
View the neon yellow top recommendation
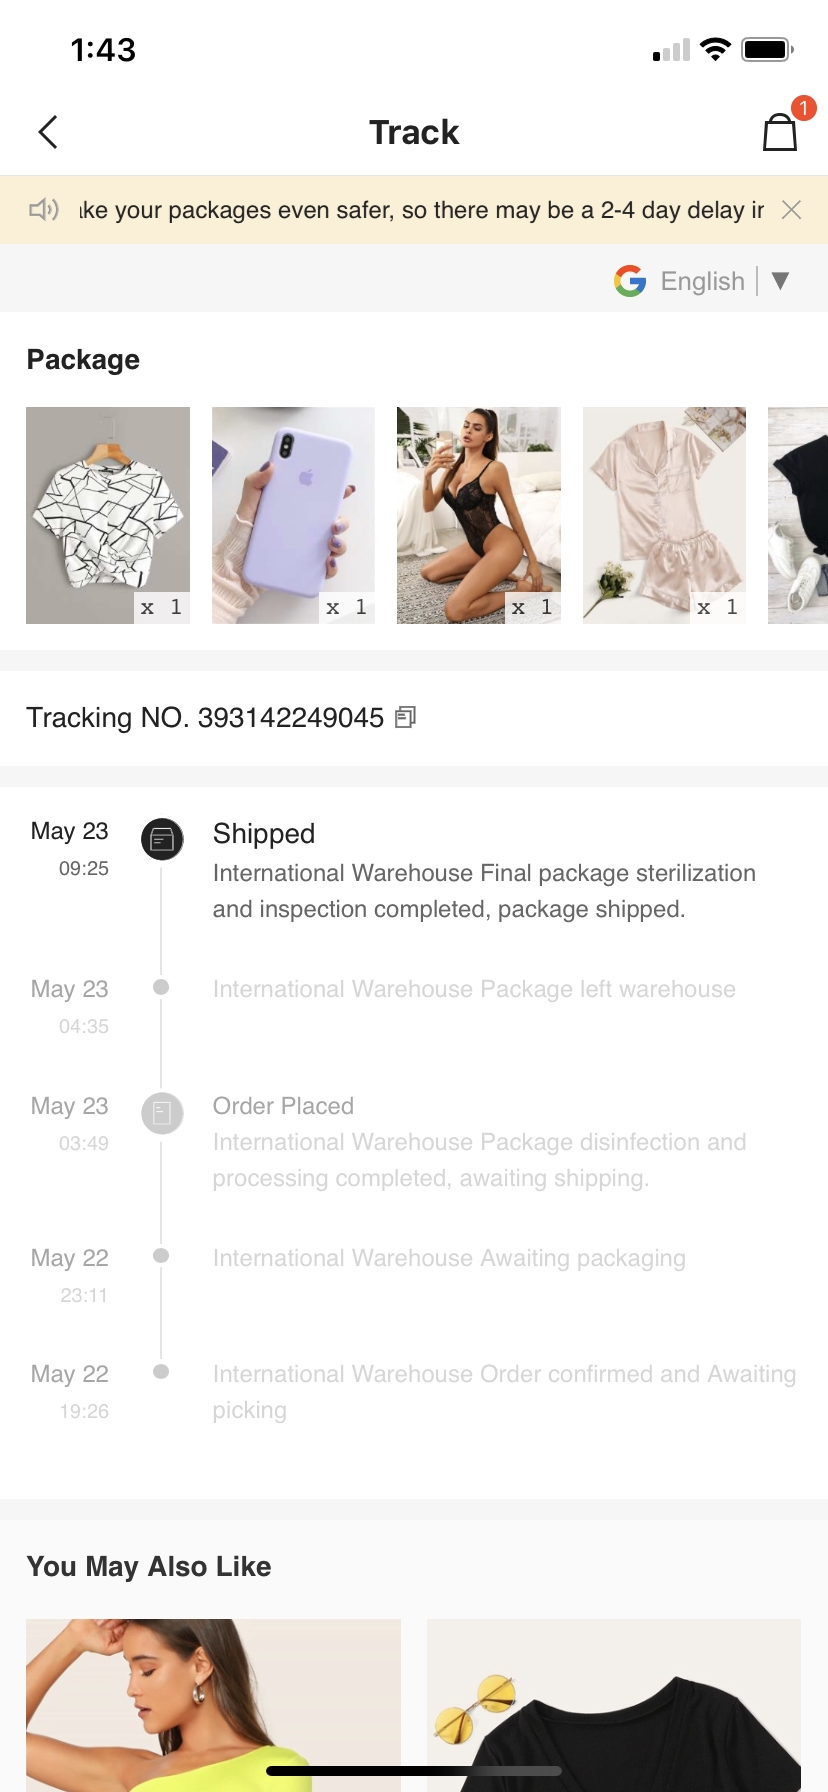click(213, 1705)
